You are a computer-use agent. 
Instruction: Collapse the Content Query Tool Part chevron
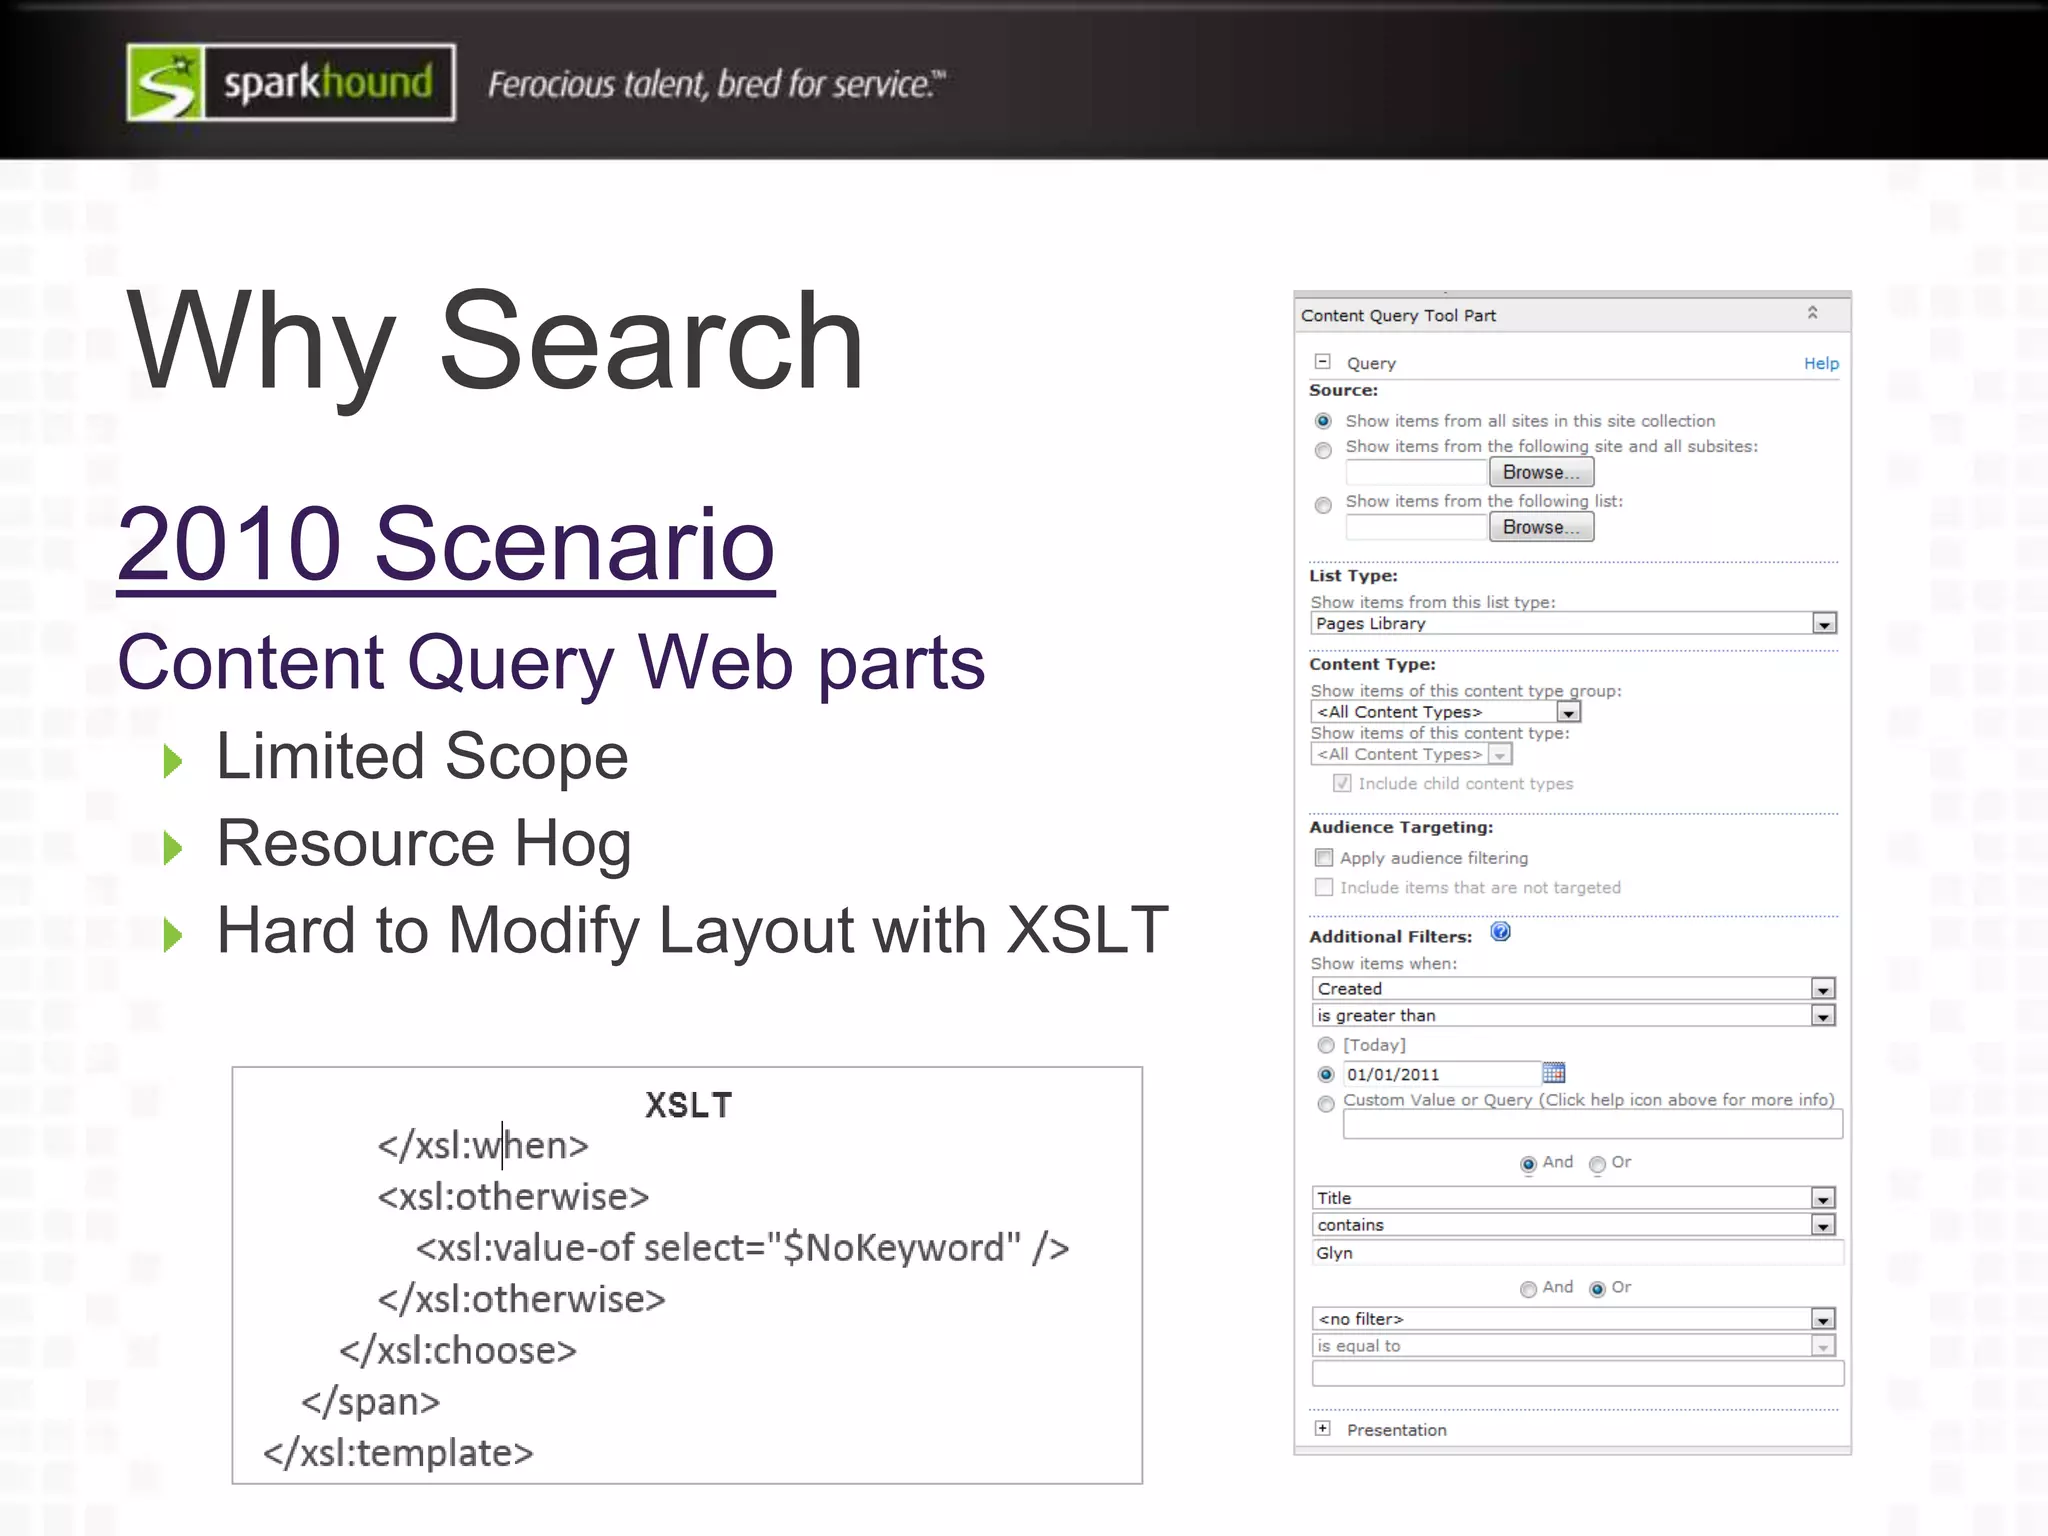[x=1812, y=313]
